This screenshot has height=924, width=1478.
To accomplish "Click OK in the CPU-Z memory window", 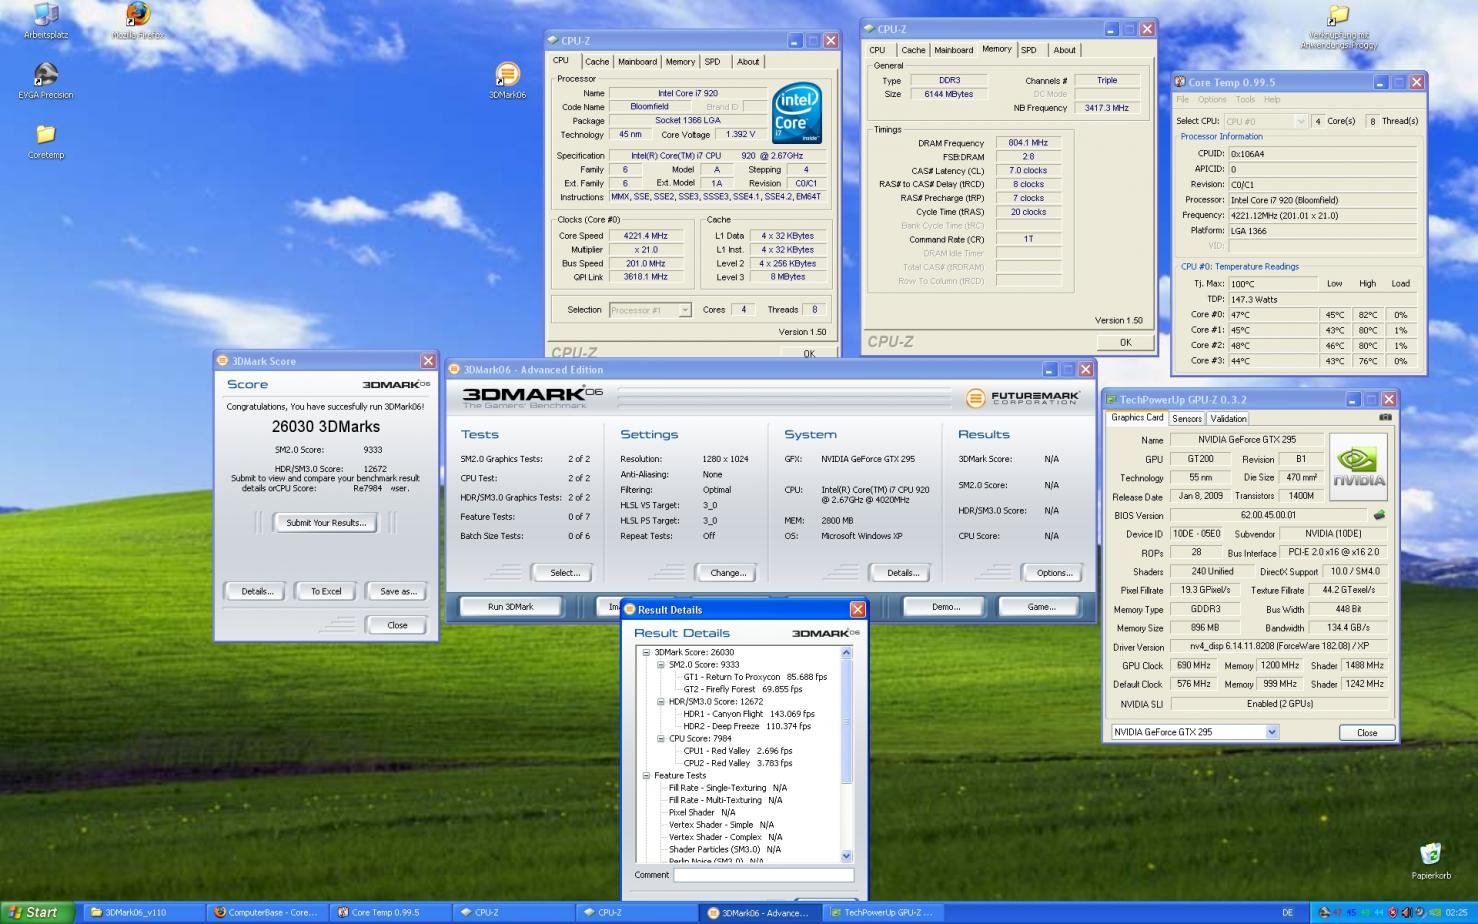I will (x=1125, y=343).
